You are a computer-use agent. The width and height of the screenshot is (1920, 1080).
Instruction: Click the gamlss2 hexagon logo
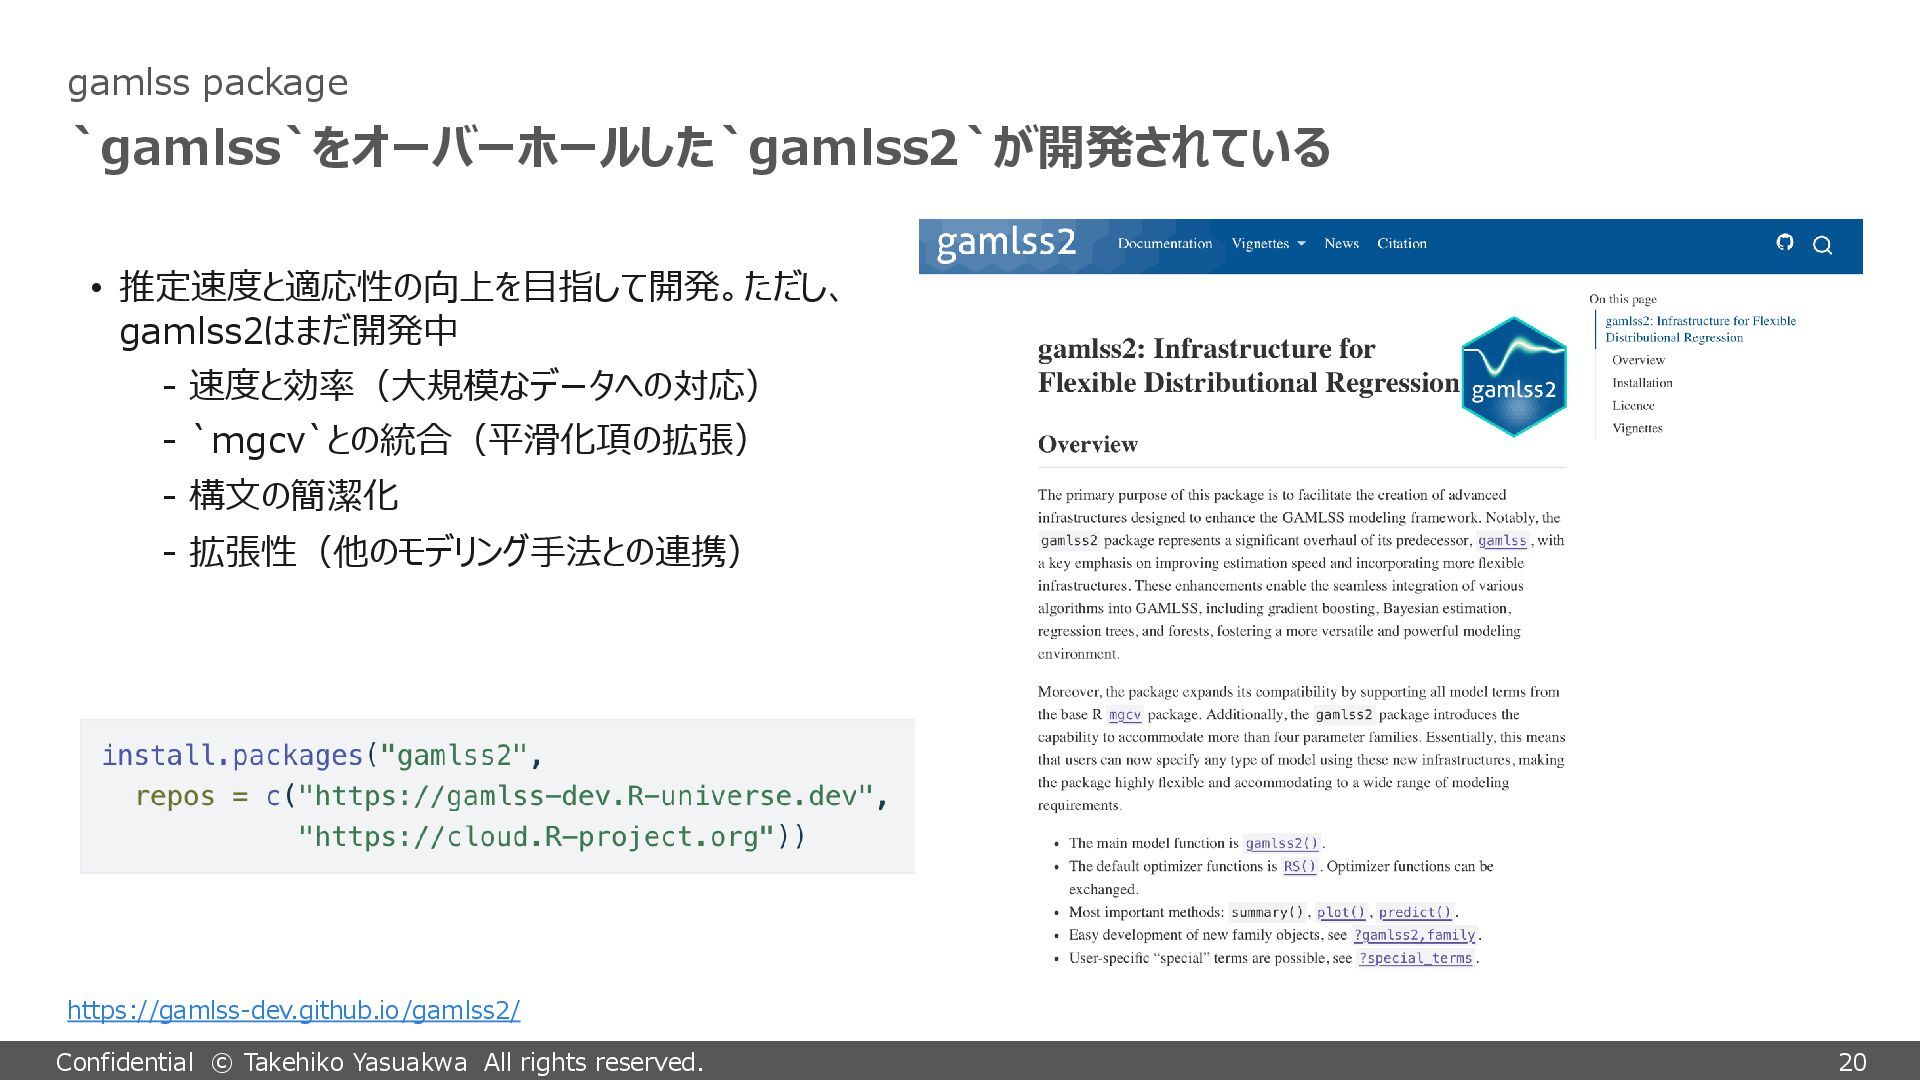point(1513,377)
